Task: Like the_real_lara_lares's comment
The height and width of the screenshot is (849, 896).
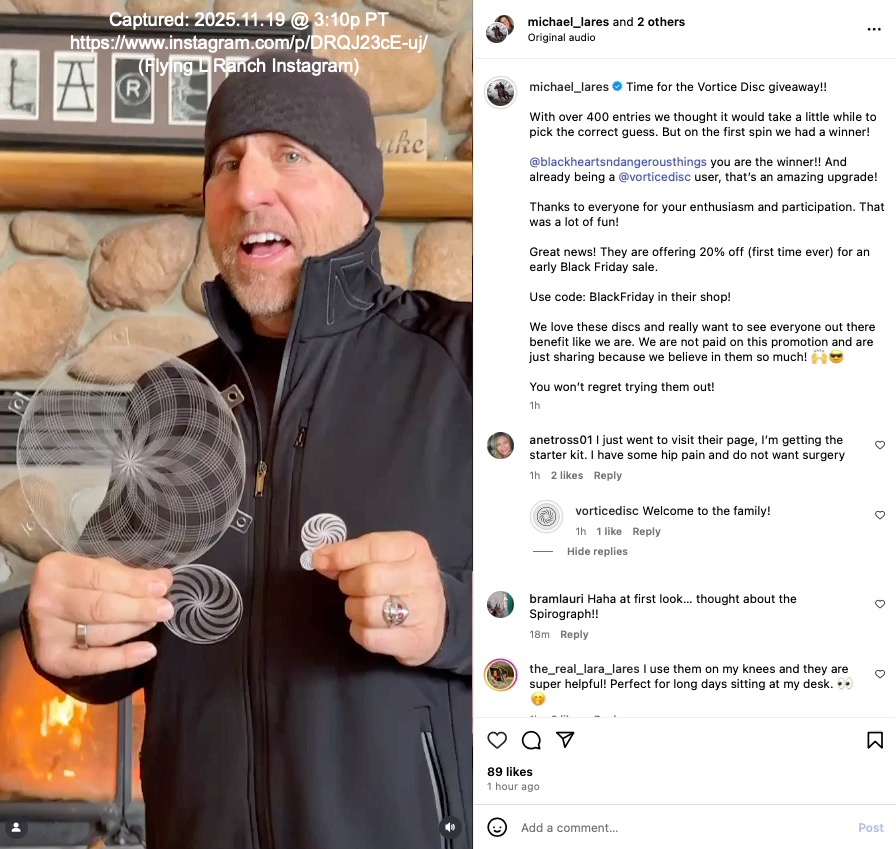Action: pyautogui.click(x=880, y=674)
